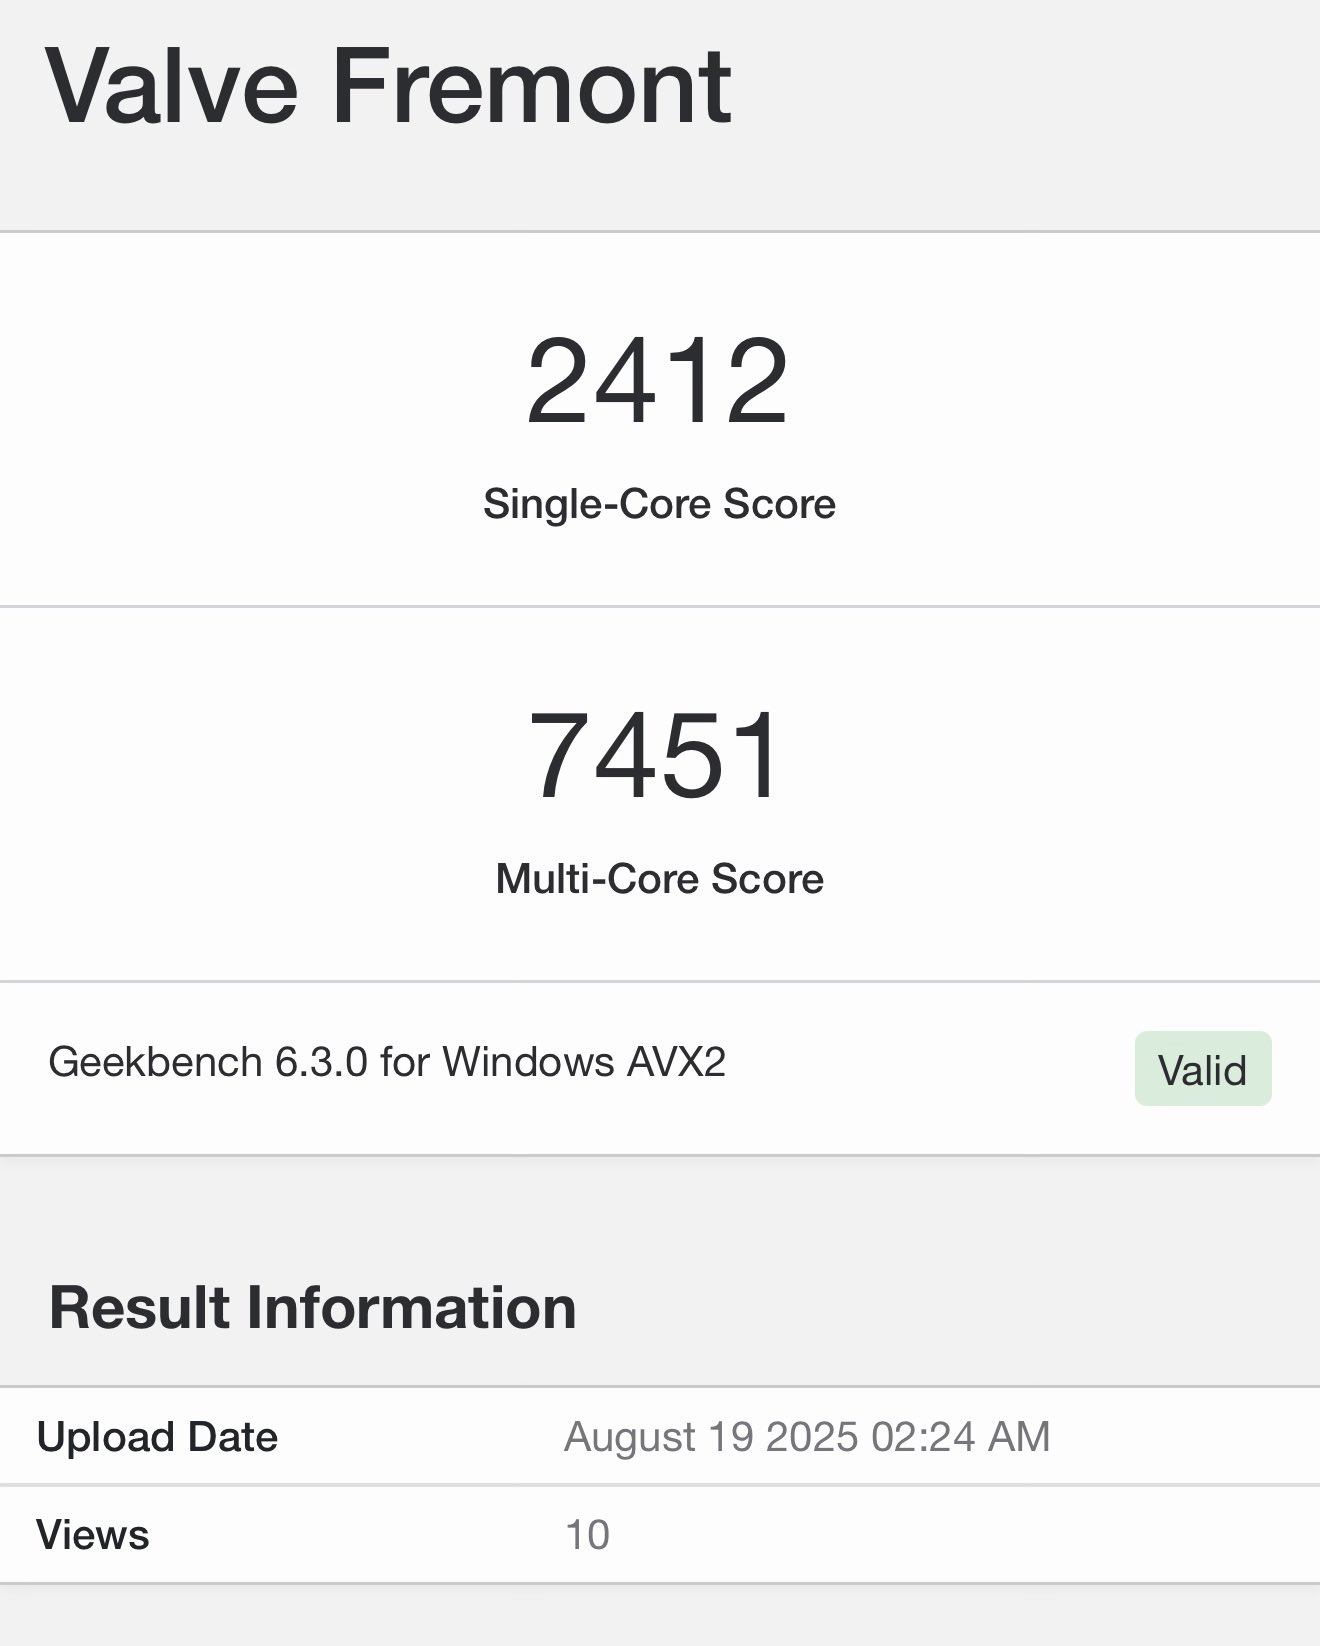The image size is (1320, 1646).
Task: Click the Upload Date row label
Action: tap(157, 1437)
